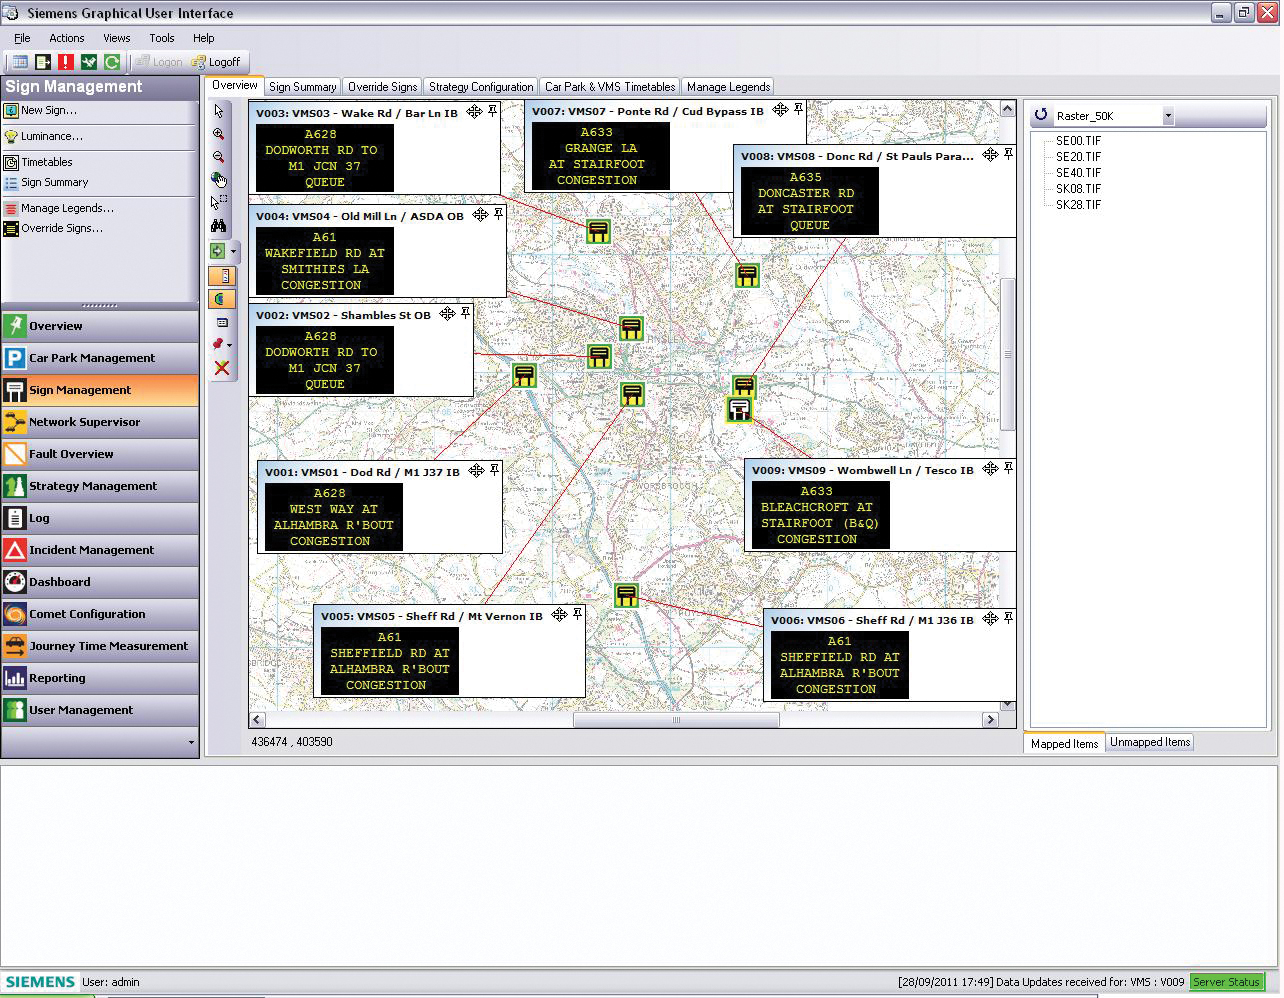Viewport: 1284px width, 998px height.
Task: Click the move handle on V005 popup
Action: pos(559,615)
